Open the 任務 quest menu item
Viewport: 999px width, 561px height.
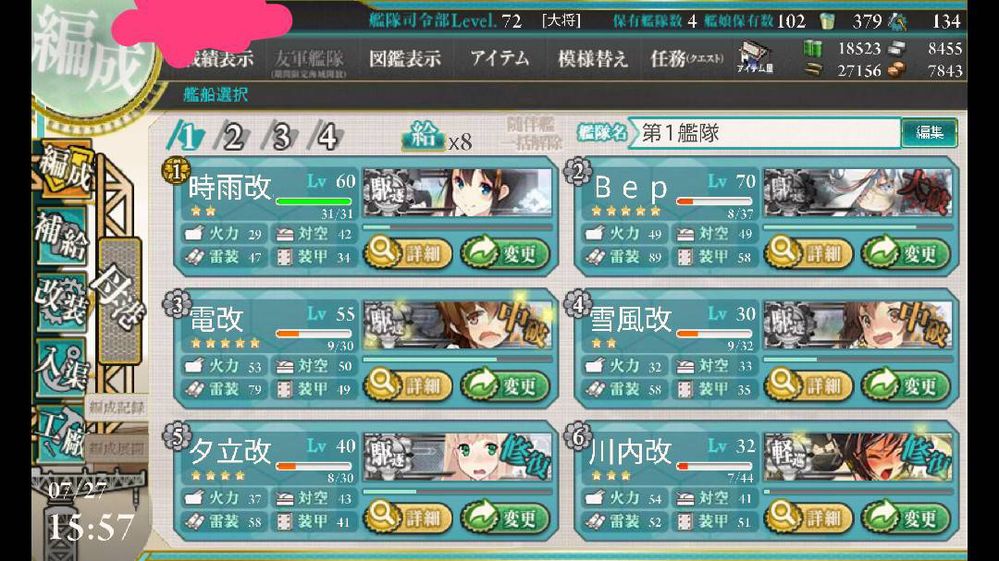[x=687, y=59]
